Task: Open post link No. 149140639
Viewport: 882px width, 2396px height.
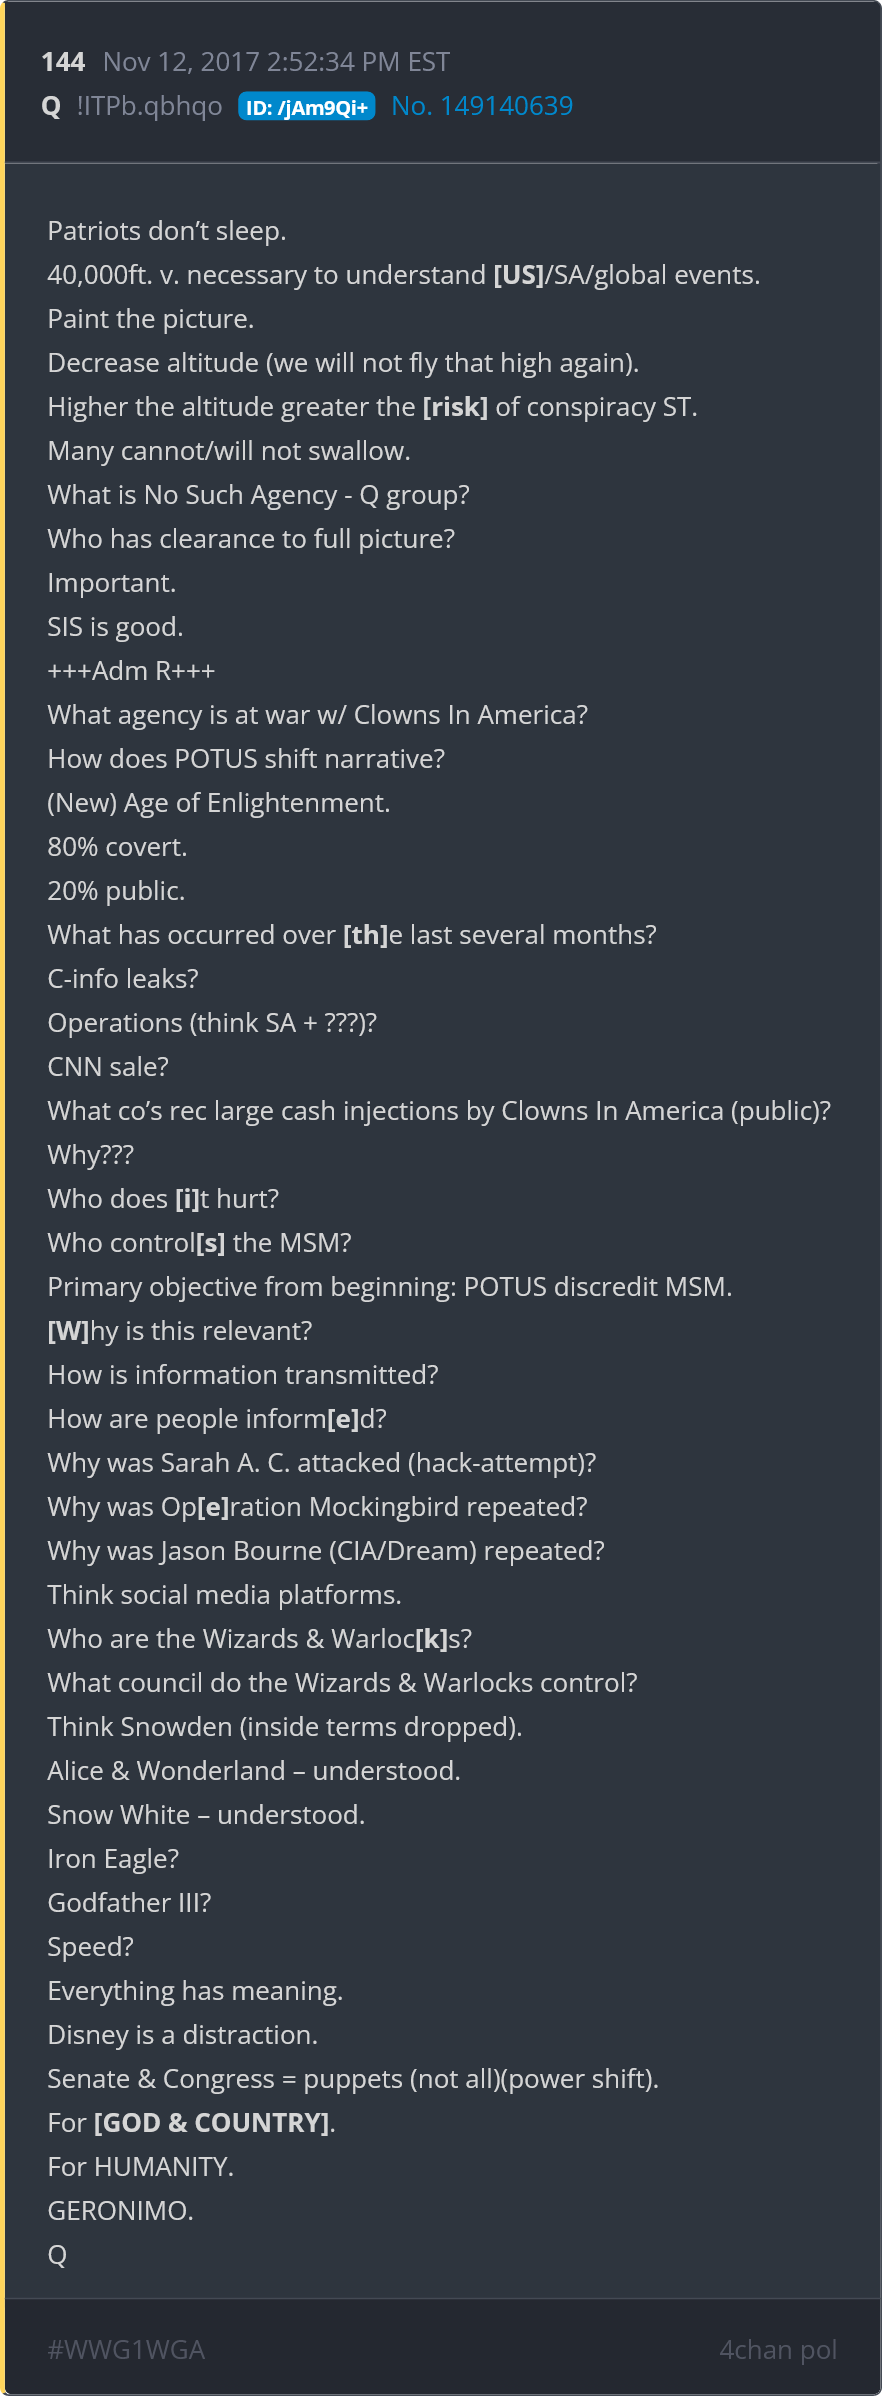Action: click(x=482, y=106)
